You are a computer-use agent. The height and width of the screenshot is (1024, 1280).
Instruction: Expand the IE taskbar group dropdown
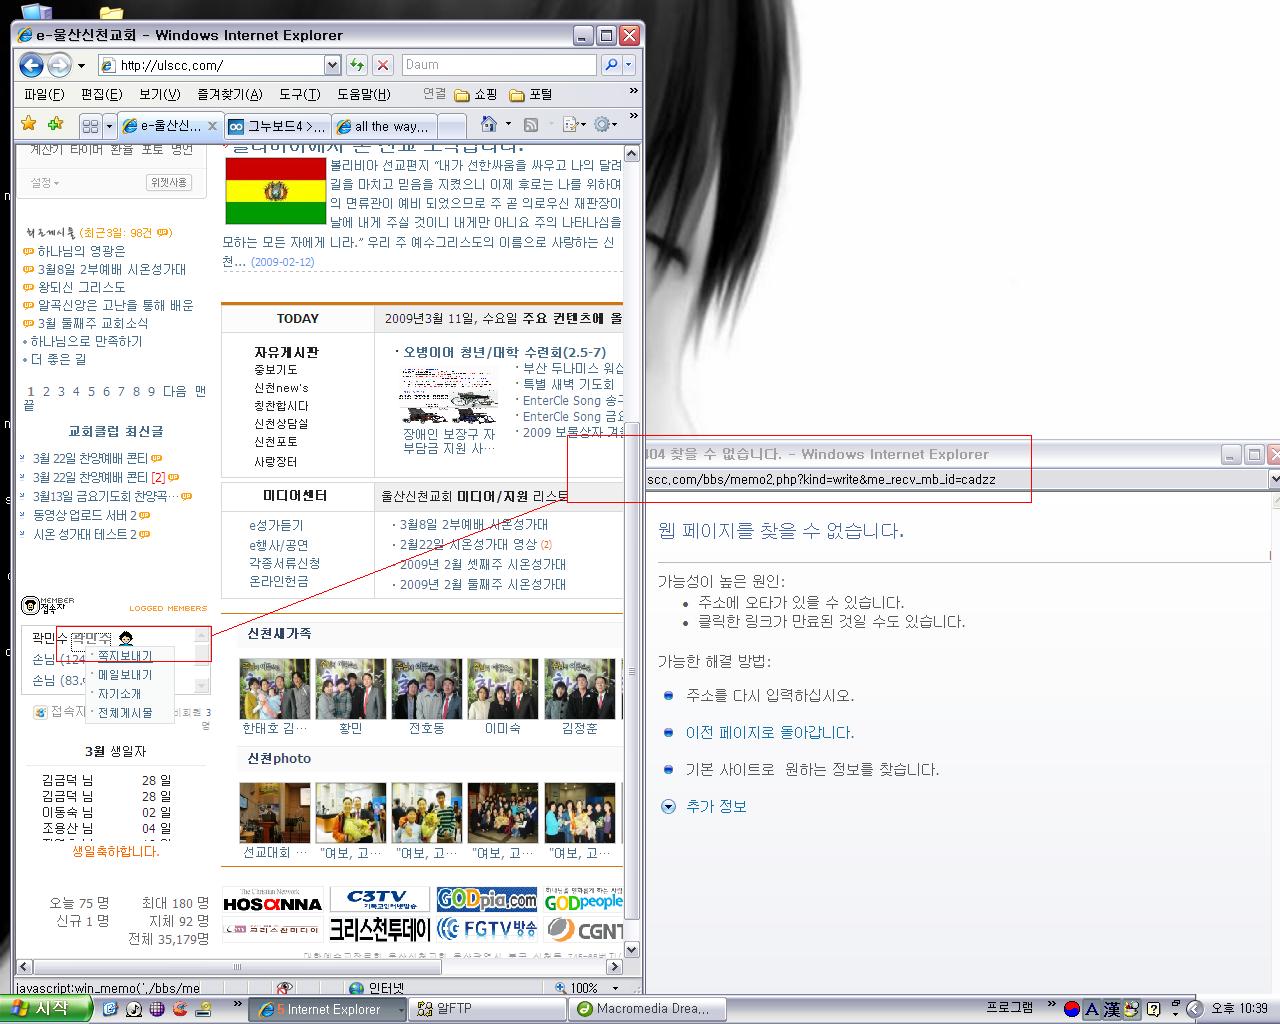click(401, 1010)
